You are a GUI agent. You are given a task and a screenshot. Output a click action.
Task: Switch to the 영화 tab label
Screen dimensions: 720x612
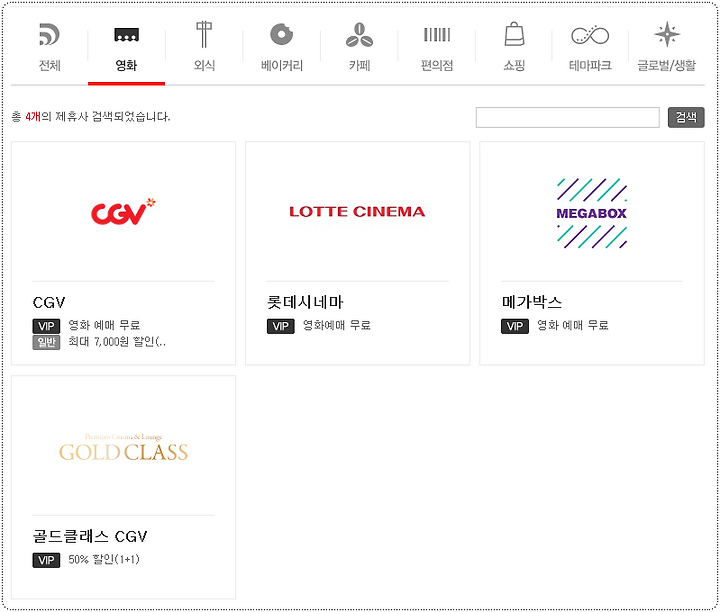click(126, 65)
